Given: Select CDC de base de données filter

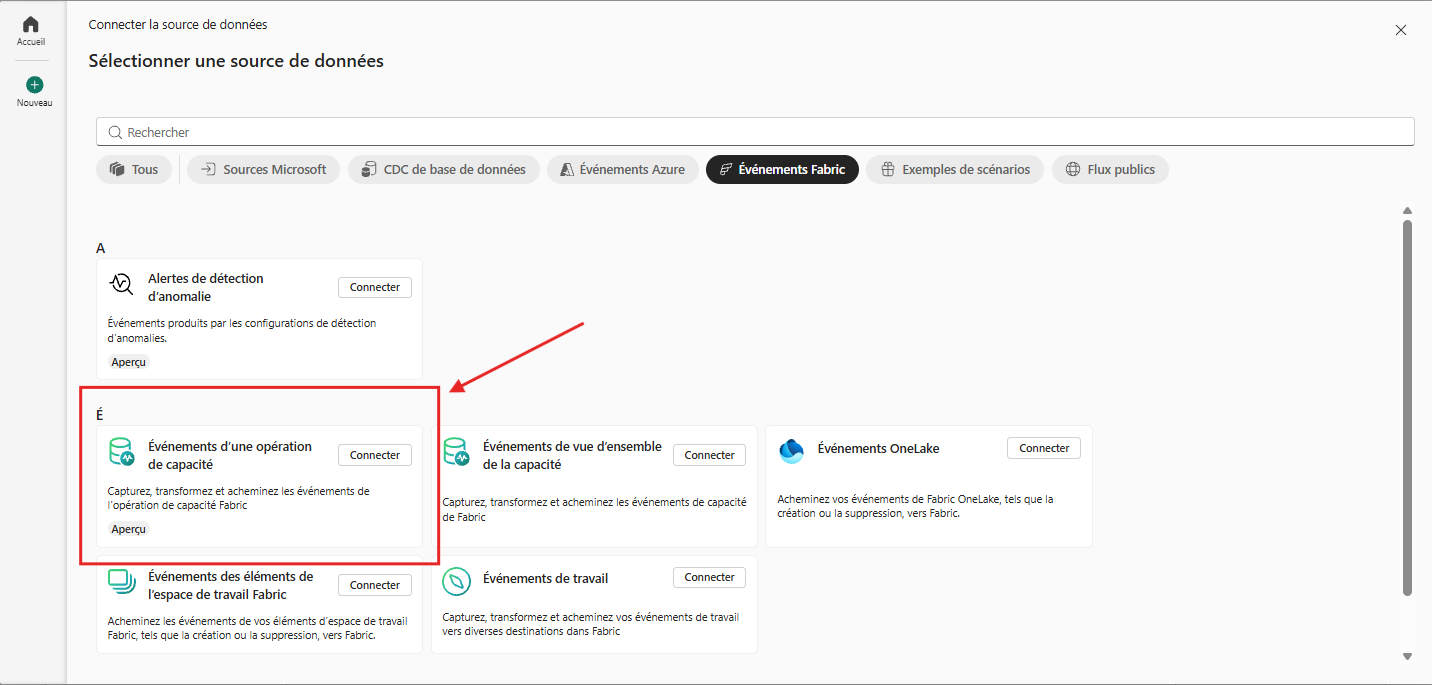Looking at the screenshot, I should (x=444, y=169).
